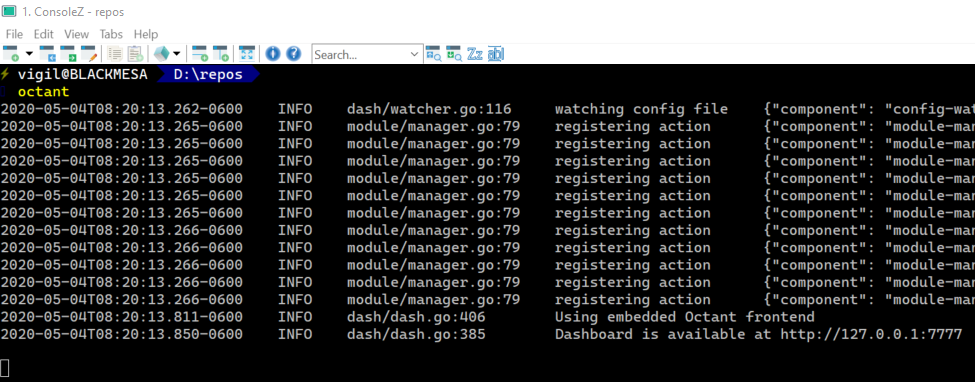The height and width of the screenshot is (382, 975).
Task: Click the vigil@BLACKMESA prompt segment
Action: [83, 75]
